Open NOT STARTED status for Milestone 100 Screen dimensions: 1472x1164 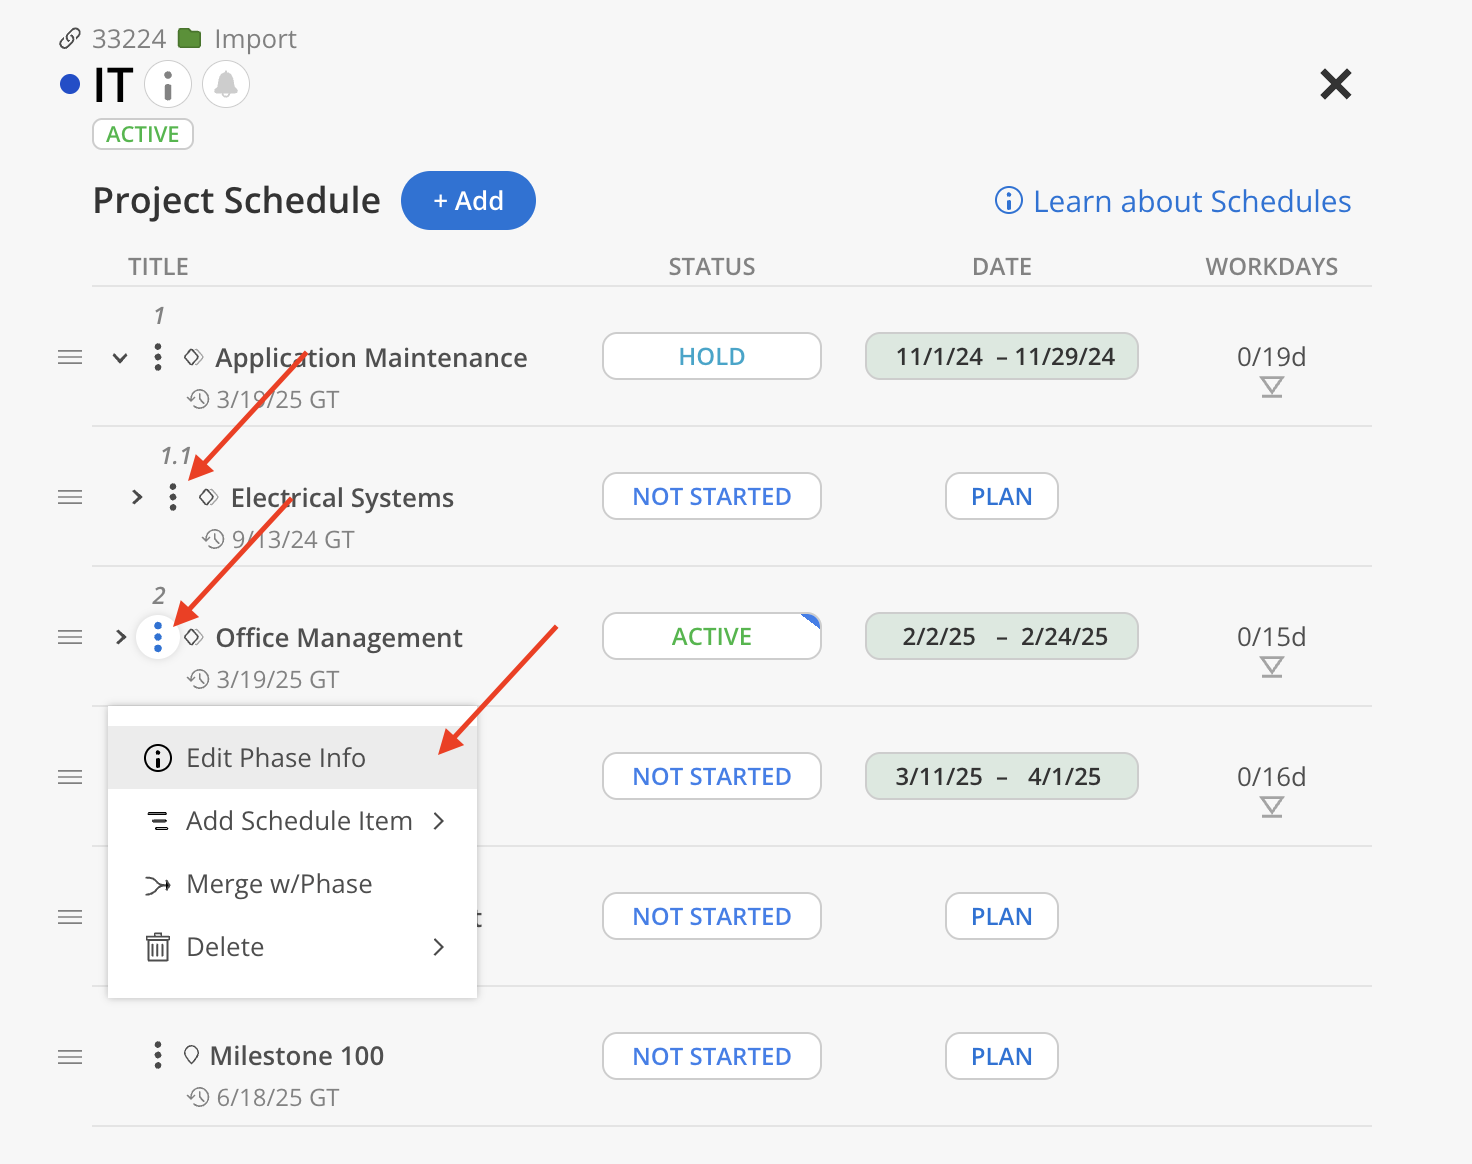(x=712, y=1056)
